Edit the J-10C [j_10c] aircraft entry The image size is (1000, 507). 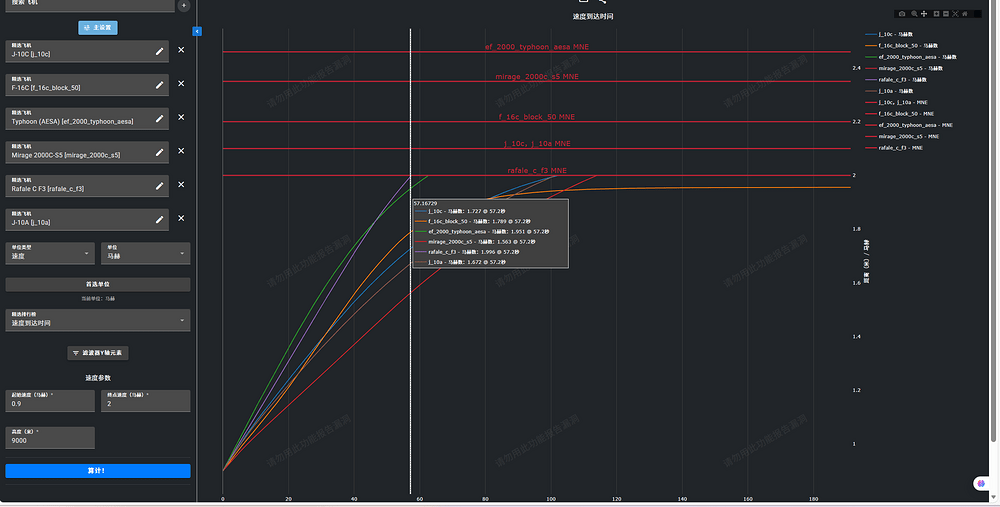[159, 51]
